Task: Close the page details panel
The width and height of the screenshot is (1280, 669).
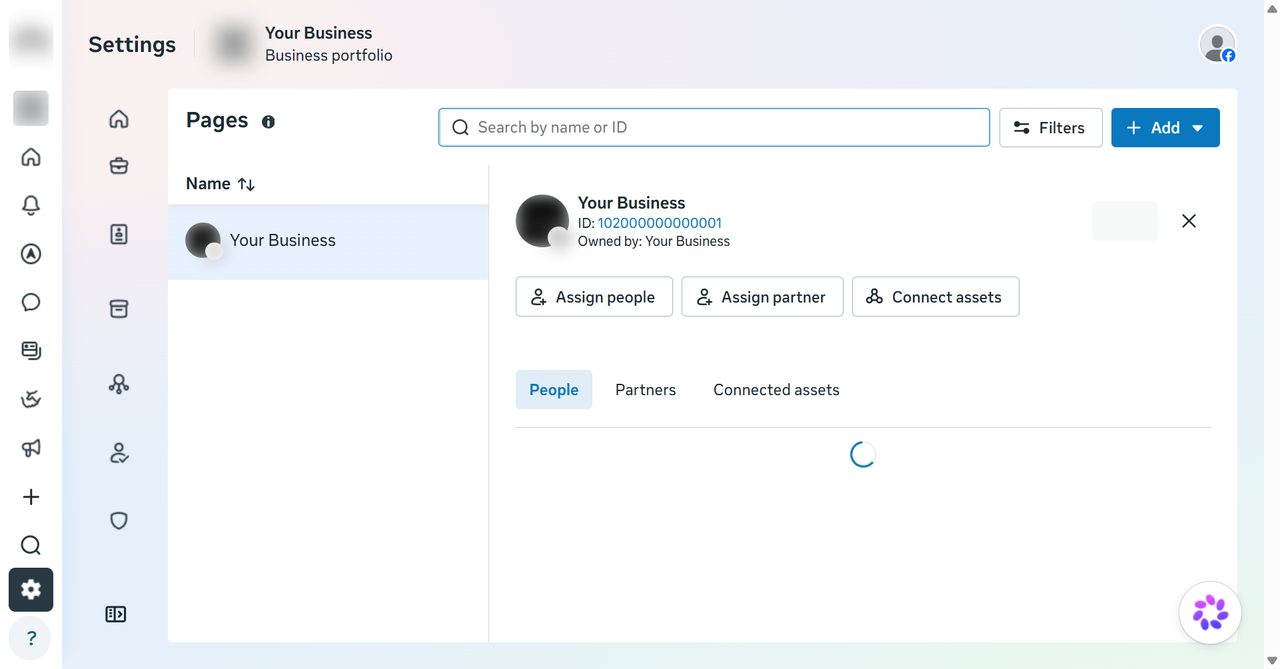Action: [x=1189, y=221]
